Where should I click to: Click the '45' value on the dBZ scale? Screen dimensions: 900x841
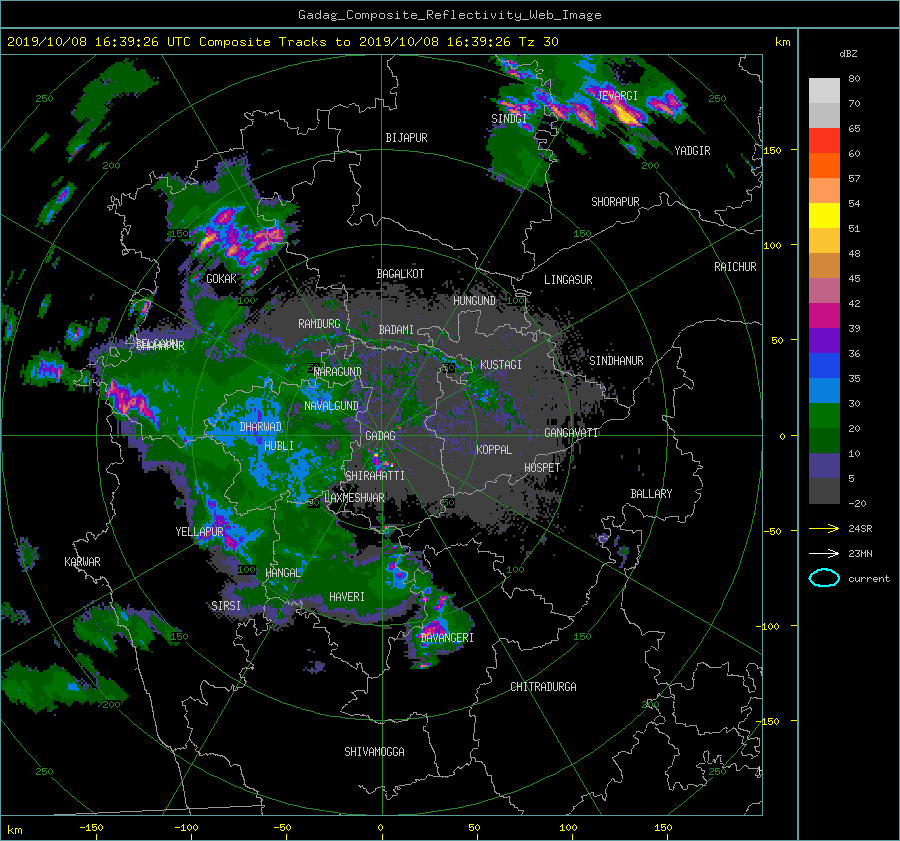pos(854,278)
